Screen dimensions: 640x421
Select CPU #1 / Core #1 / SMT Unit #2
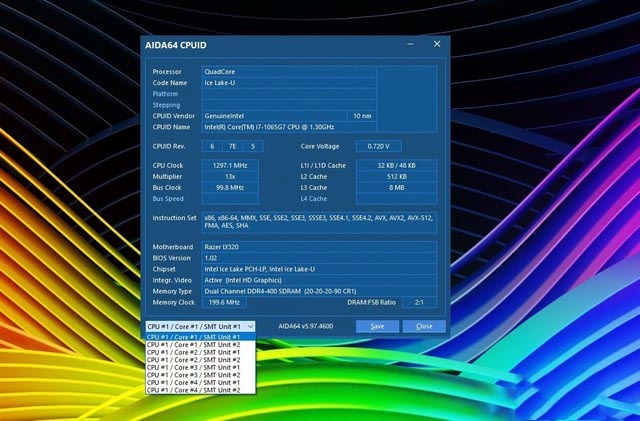tap(200, 345)
